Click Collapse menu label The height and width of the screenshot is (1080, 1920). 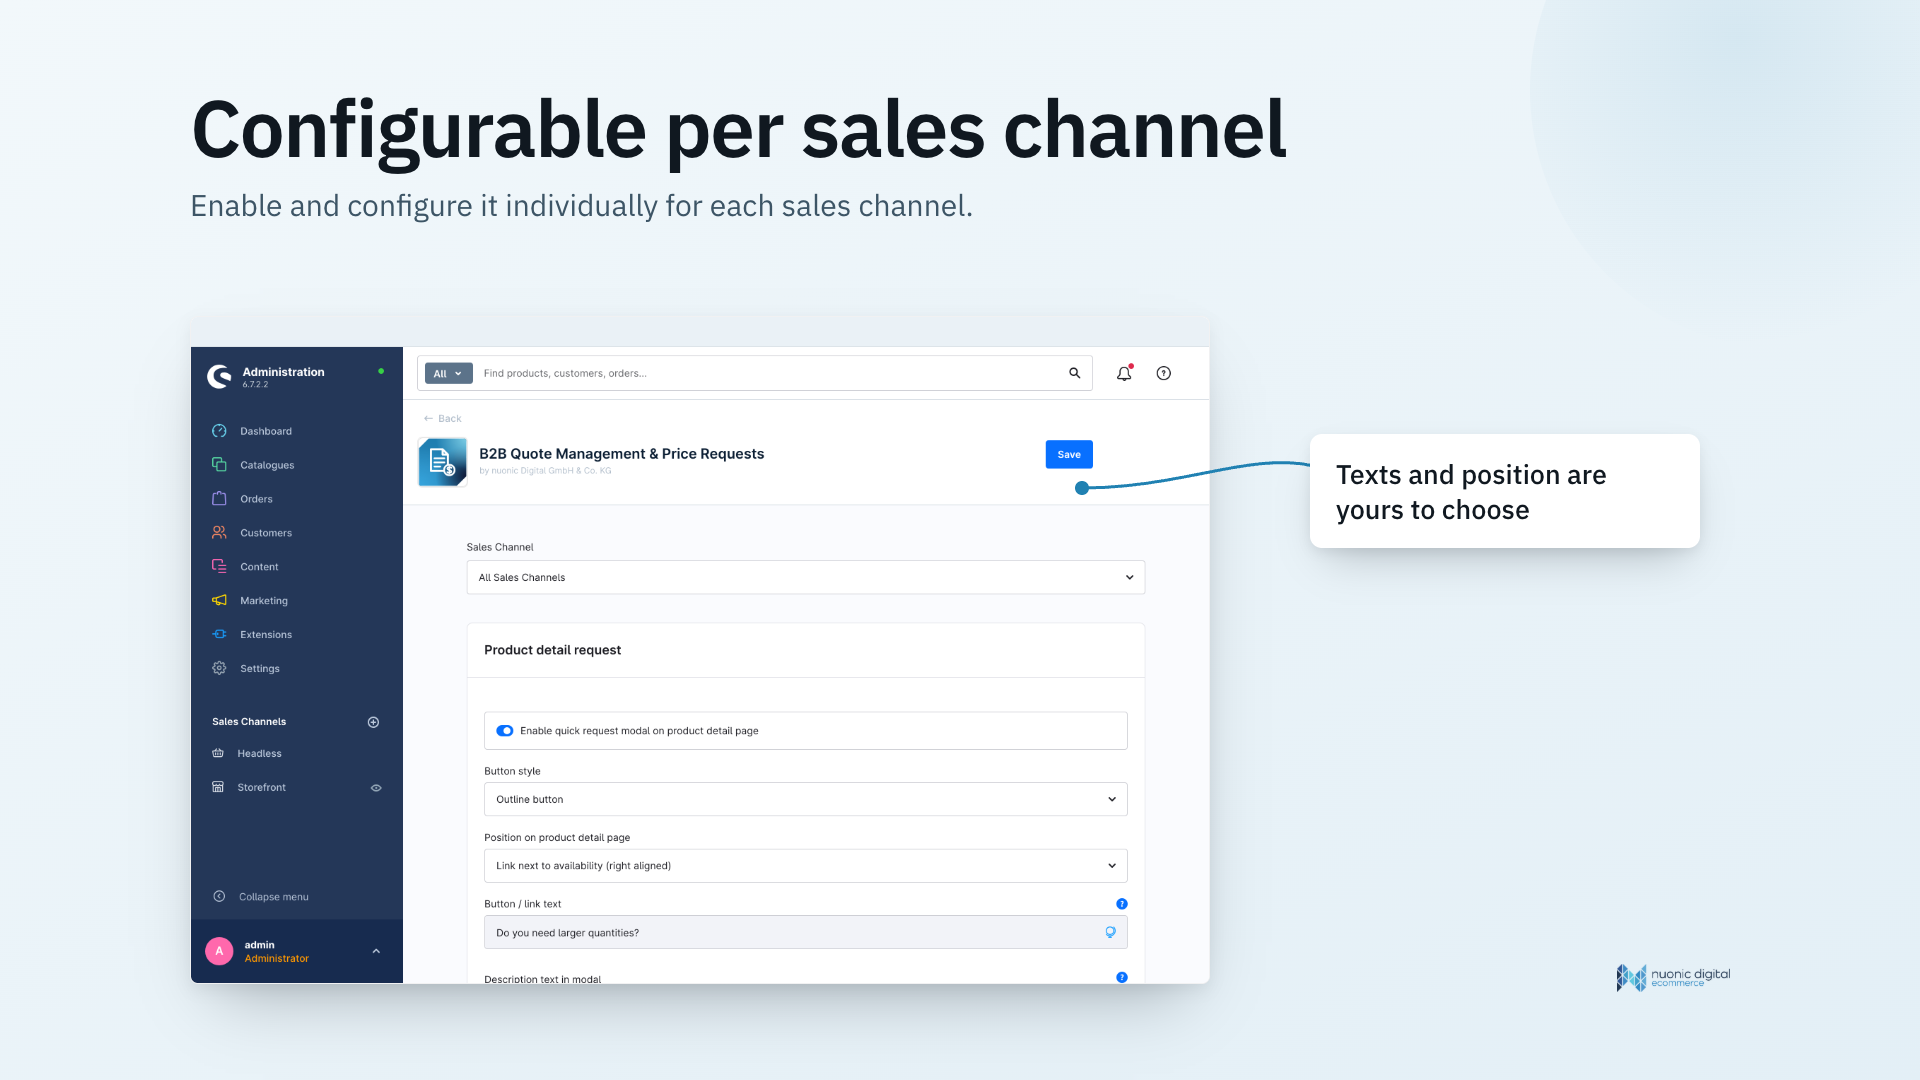(274, 897)
